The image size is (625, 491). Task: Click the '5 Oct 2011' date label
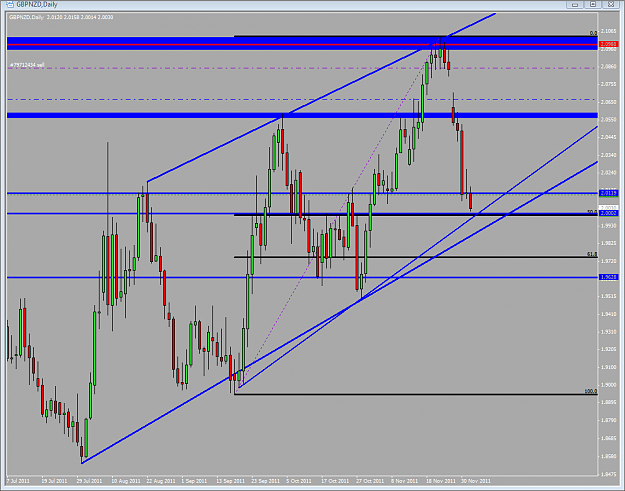pyautogui.click(x=299, y=481)
